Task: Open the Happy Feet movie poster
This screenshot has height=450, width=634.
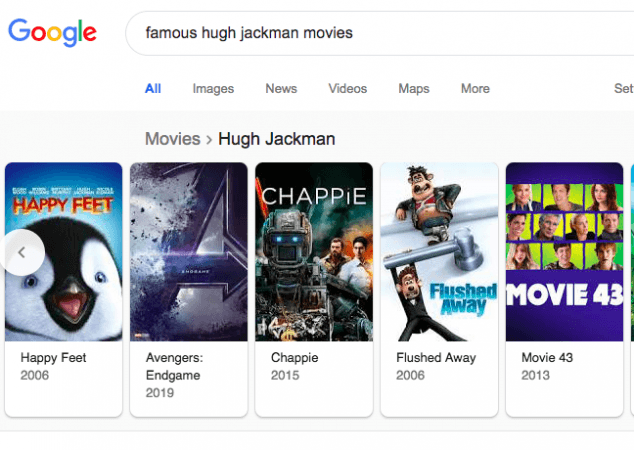Action: tap(63, 252)
